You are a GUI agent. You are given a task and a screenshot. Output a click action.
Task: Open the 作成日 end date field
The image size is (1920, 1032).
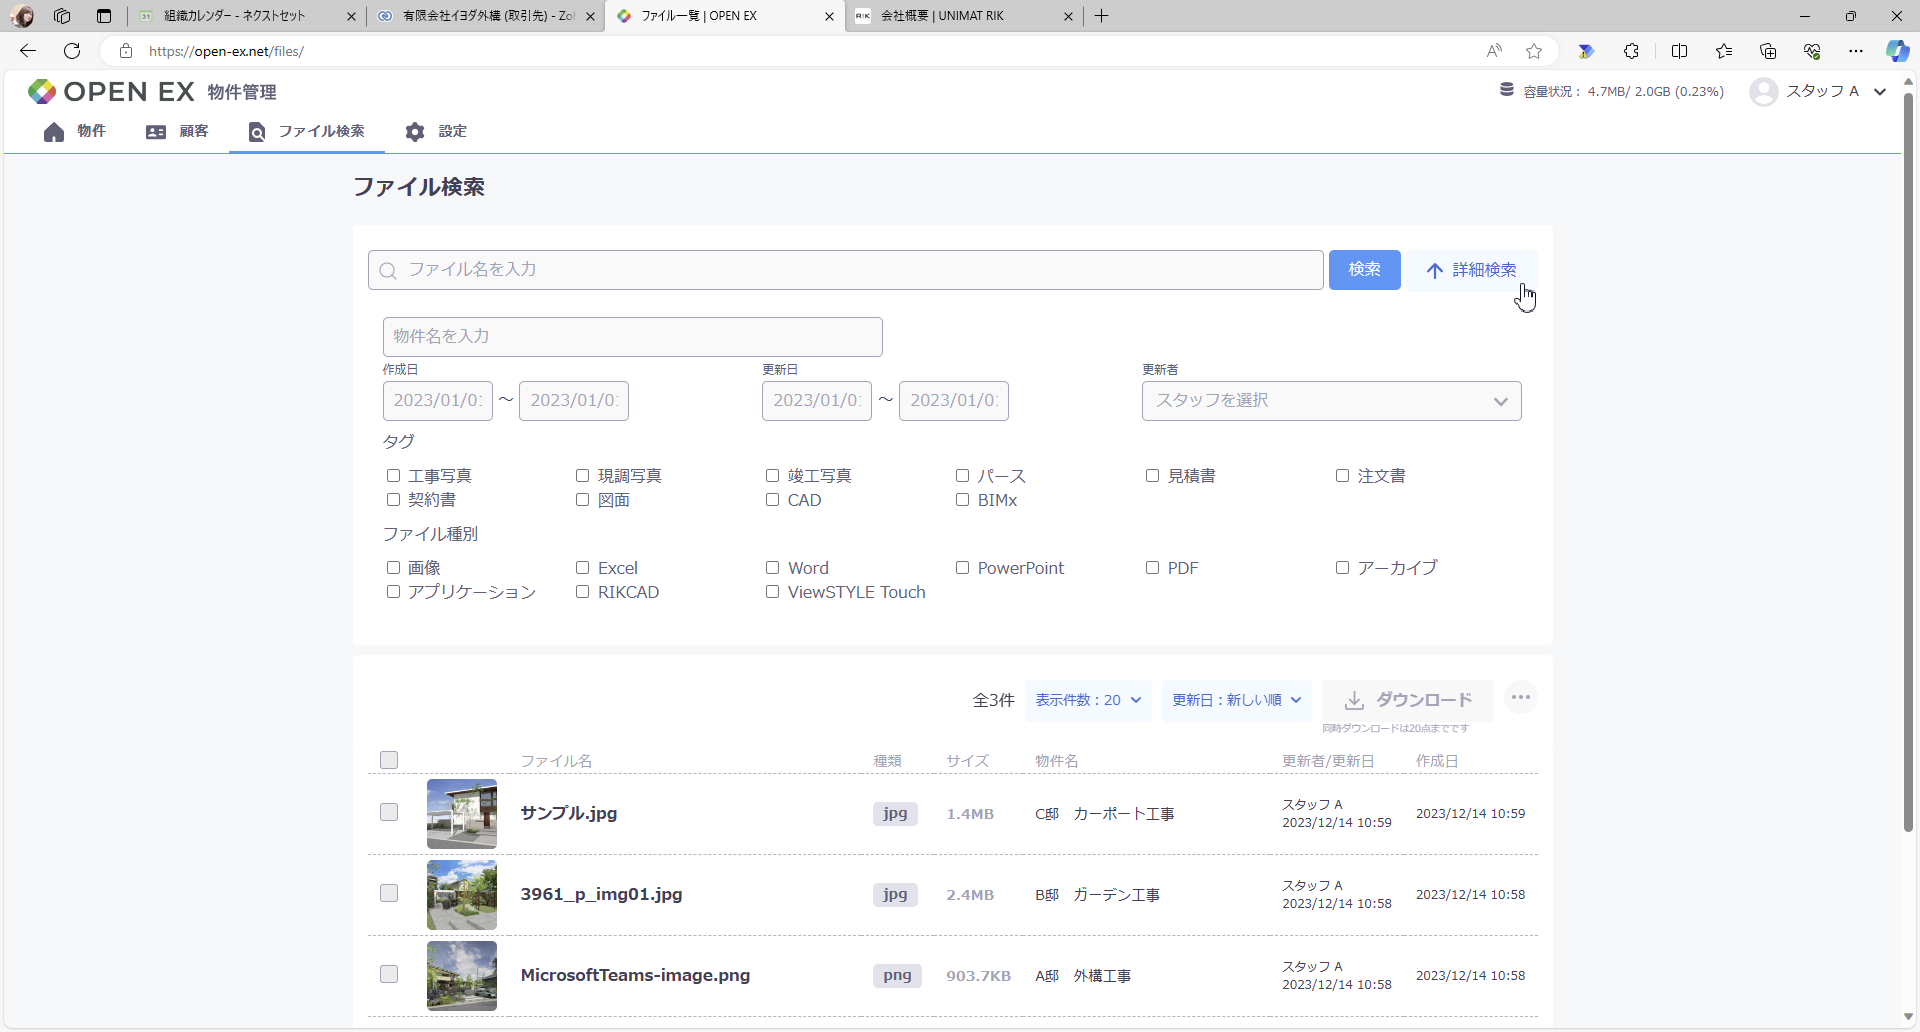click(x=574, y=401)
